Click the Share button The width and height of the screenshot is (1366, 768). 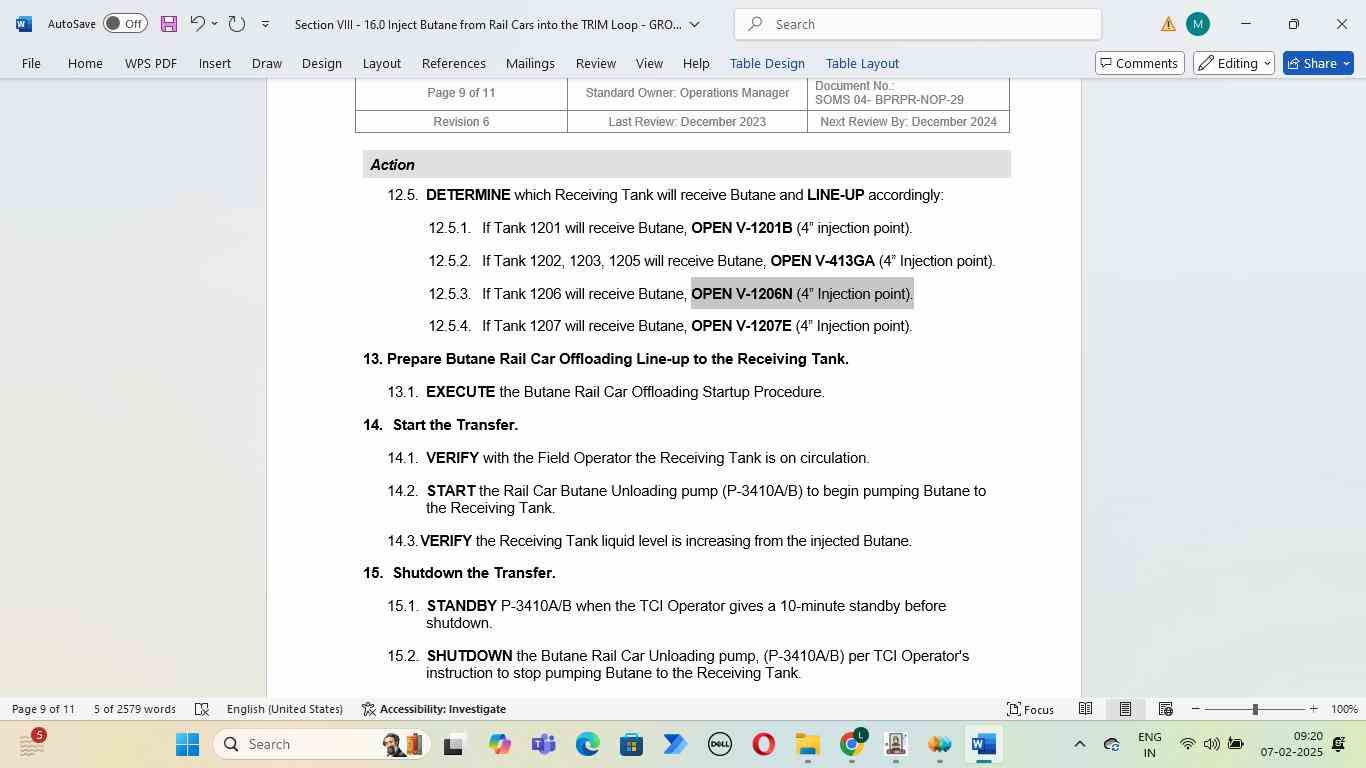[1318, 63]
